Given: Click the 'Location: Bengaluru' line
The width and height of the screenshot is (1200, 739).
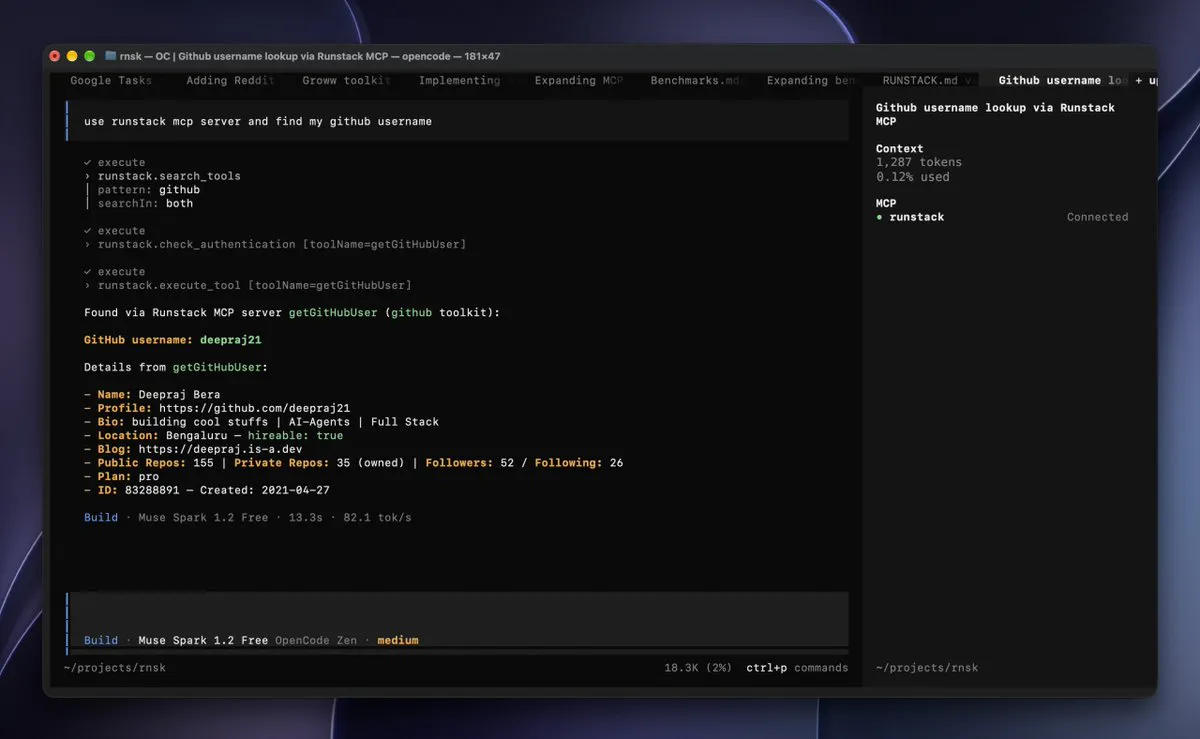Looking at the screenshot, I should point(213,436).
